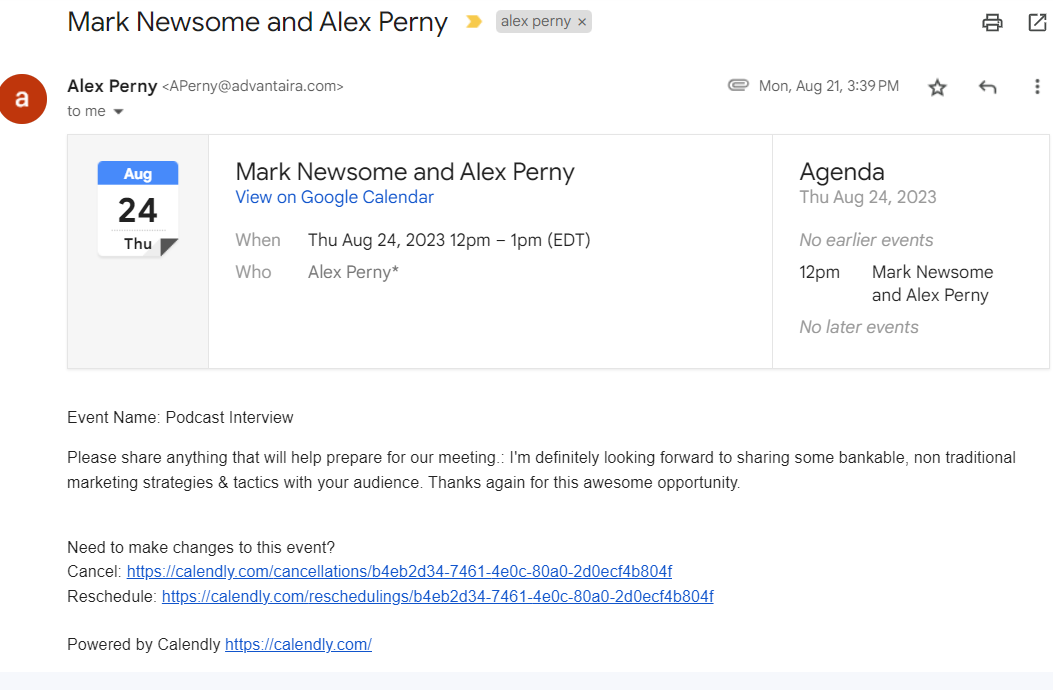Click the Calendly rescheduling link
The height and width of the screenshot is (690, 1053).
(437, 597)
